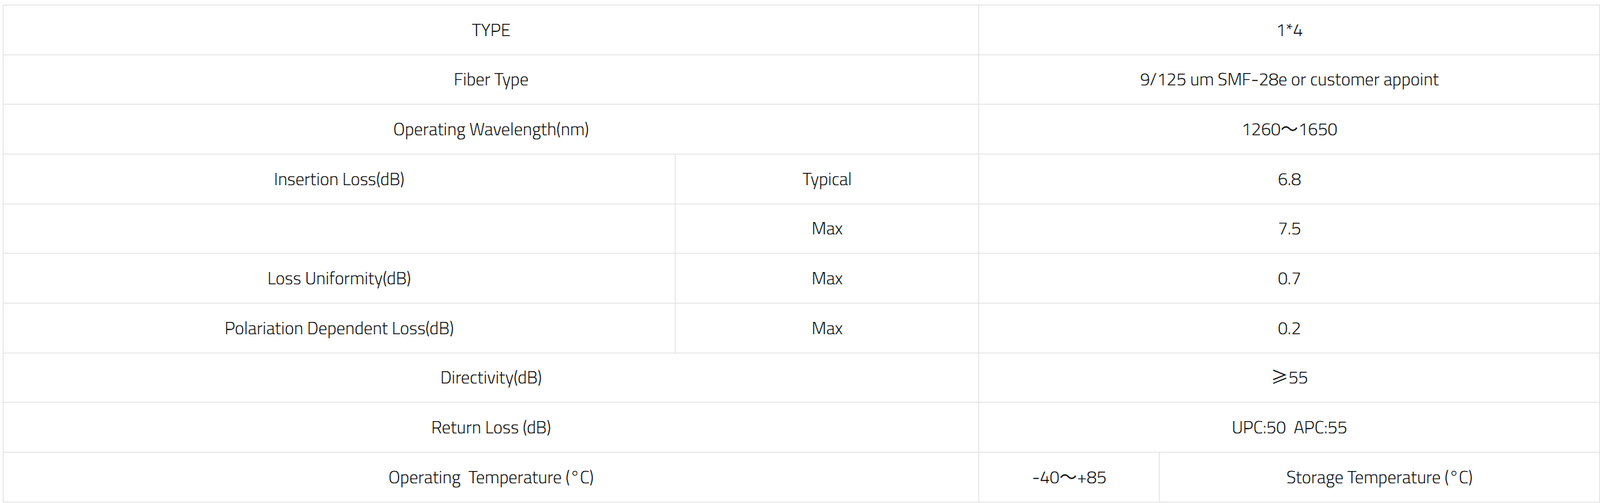Screen dimensions: 1600x503
Task: Select the Typical cell for Insertion Loss
Action: click(827, 180)
